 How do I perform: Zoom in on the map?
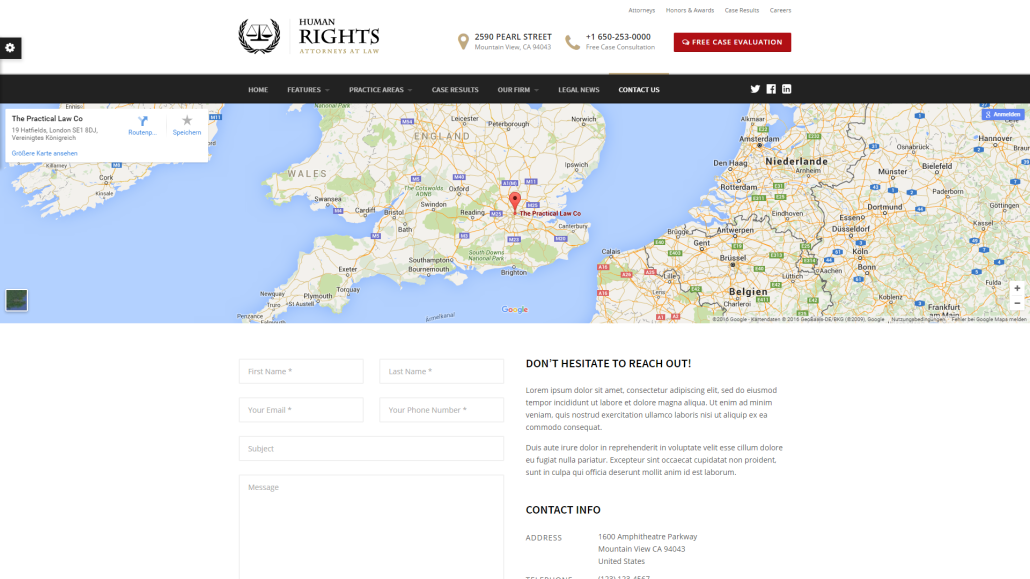[1017, 289]
